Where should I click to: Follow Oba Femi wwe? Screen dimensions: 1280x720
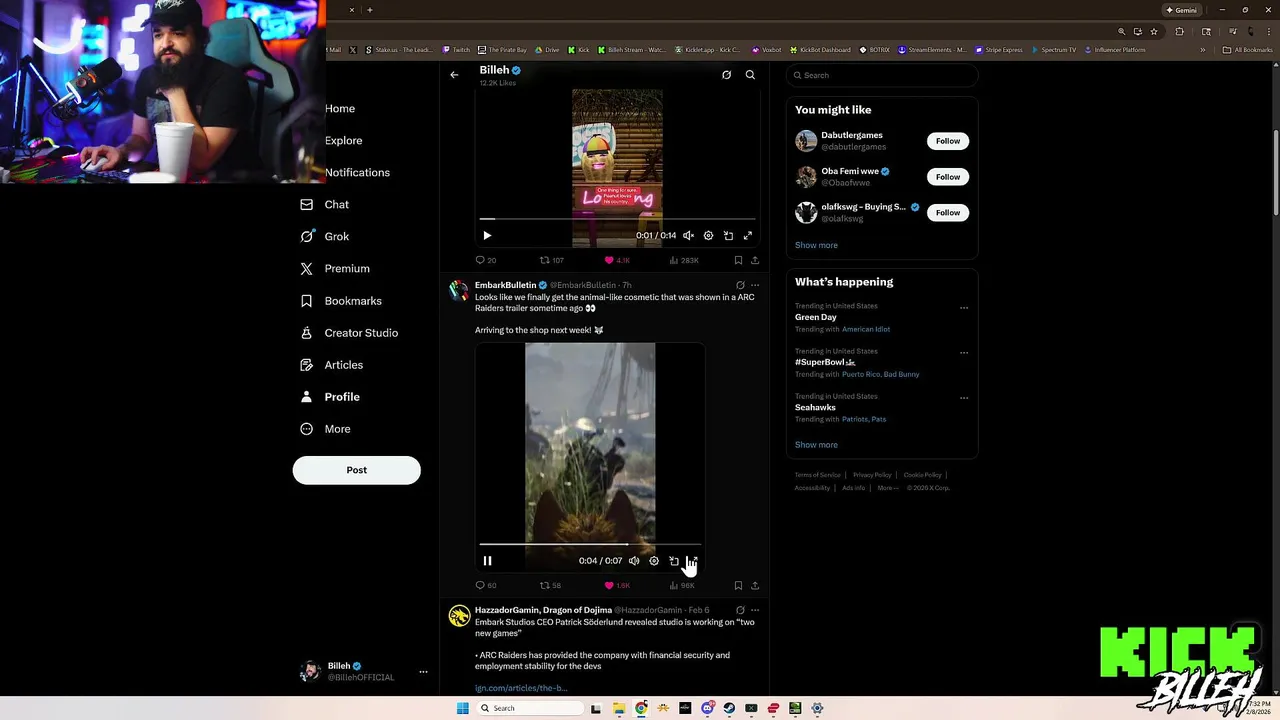pos(948,177)
